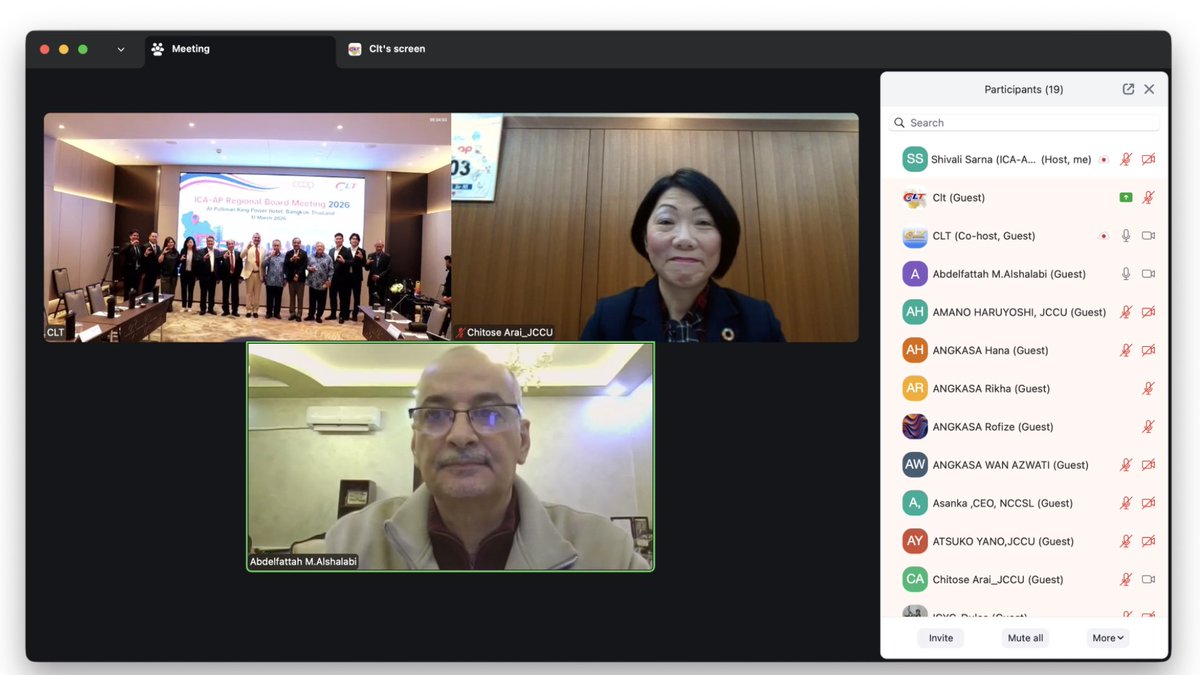Unmute CLT co-host's microphone
The height and width of the screenshot is (675, 1200).
click(x=1126, y=235)
